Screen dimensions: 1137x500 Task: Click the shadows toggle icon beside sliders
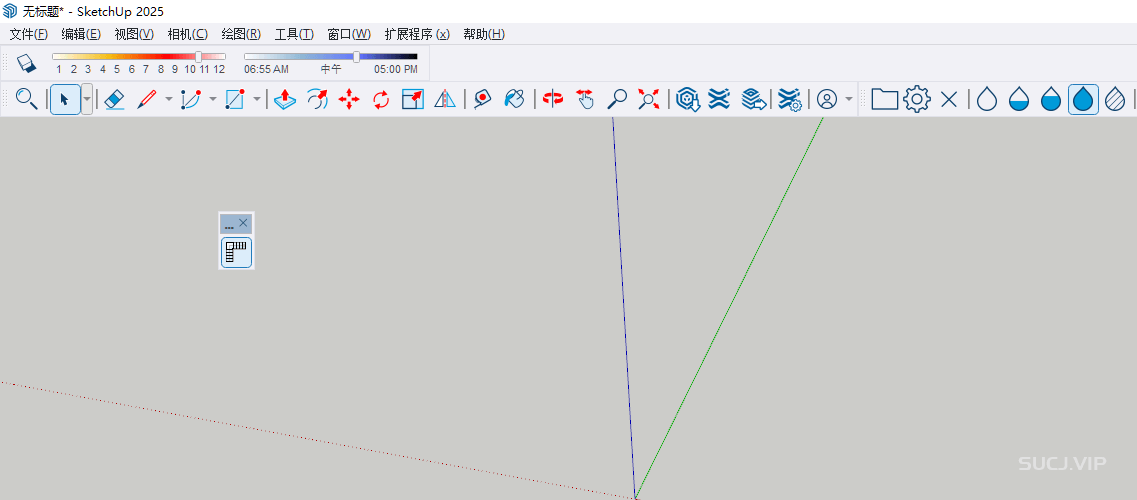pos(25,62)
